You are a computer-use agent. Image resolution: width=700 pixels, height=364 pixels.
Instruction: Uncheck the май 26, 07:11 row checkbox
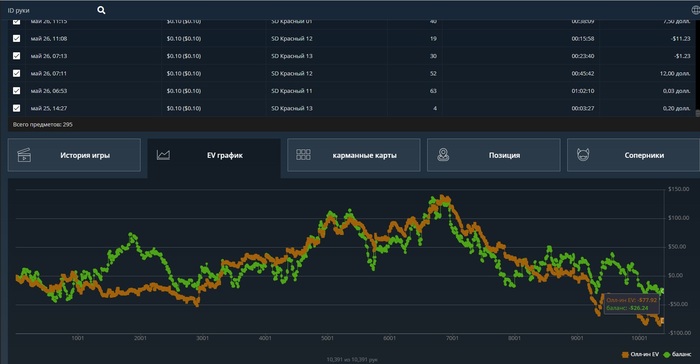(x=17, y=73)
